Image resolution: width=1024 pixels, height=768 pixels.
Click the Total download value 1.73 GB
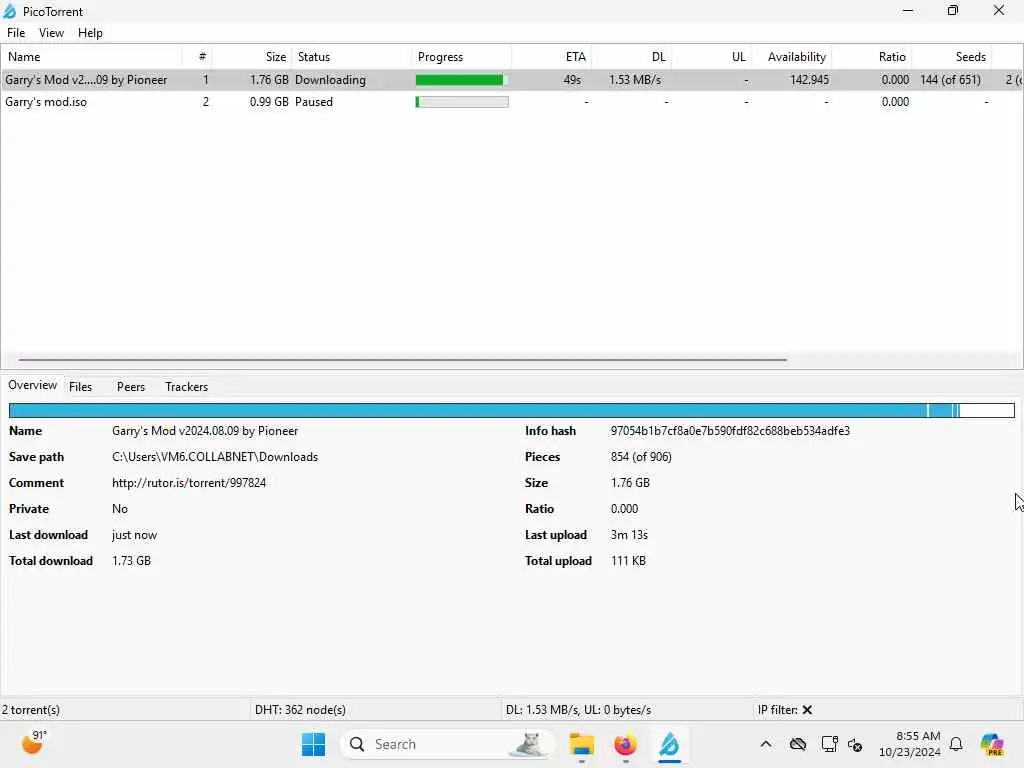point(131,561)
